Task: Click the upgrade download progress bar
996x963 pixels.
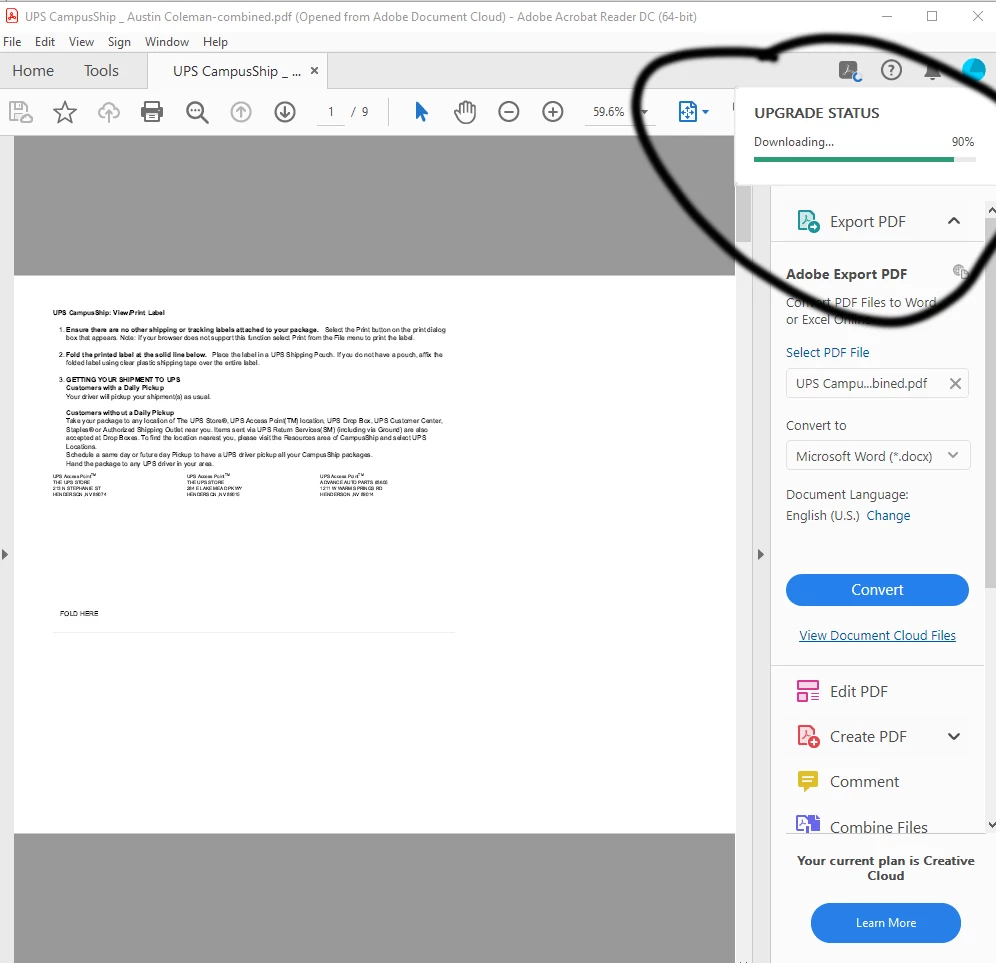Action: click(864, 159)
